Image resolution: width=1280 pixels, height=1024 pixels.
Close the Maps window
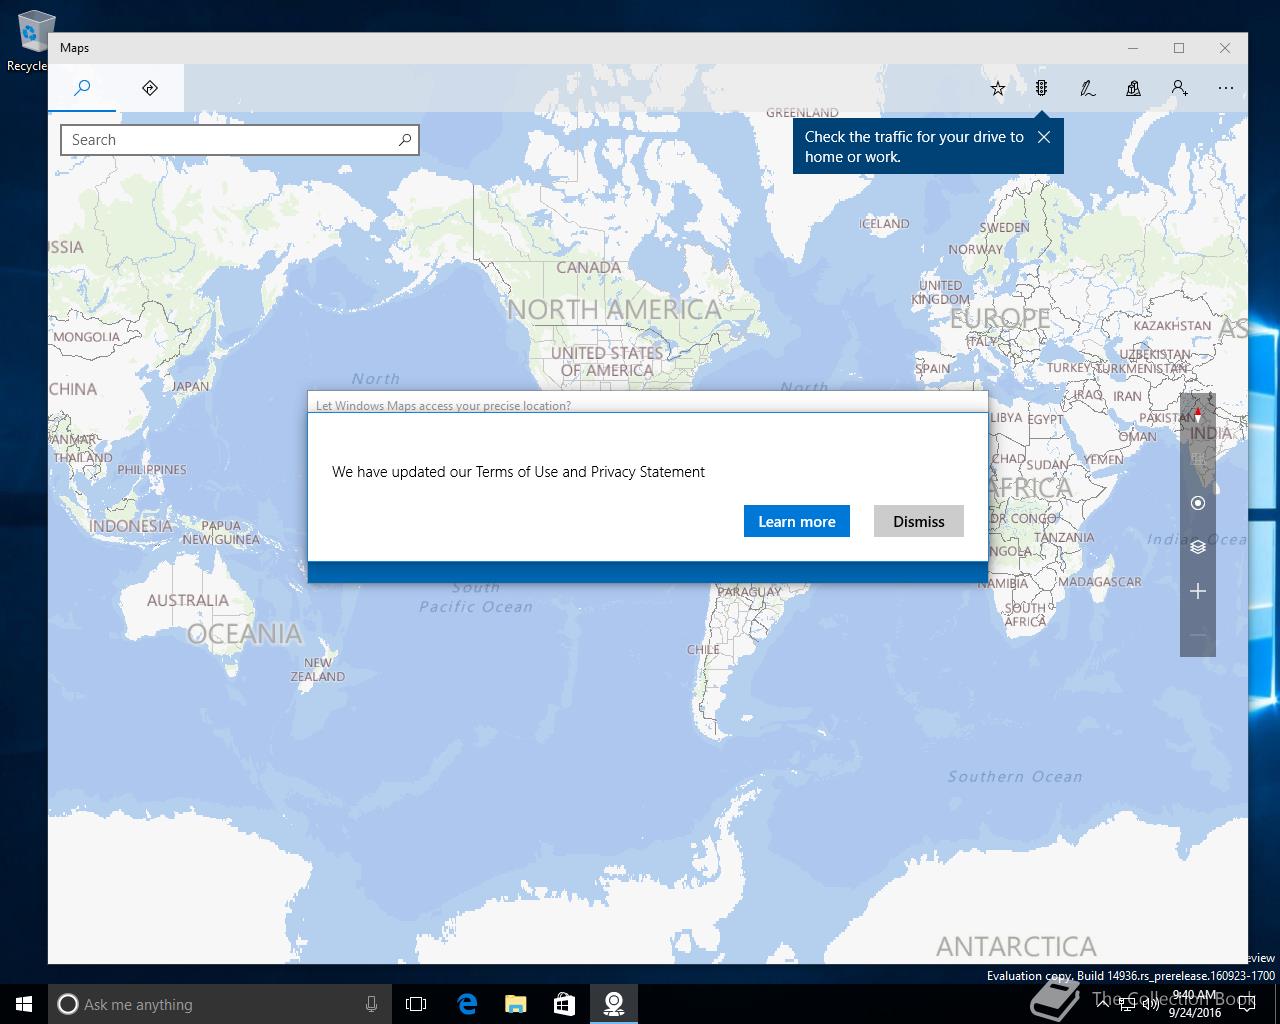1225,48
